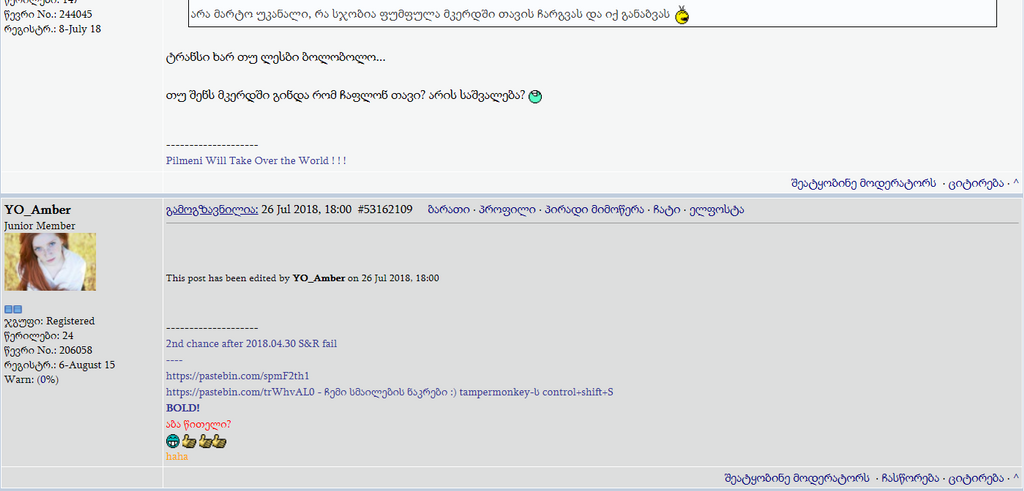Click the 'BOLD!' signature text
1024x491 pixels.
click(183, 409)
